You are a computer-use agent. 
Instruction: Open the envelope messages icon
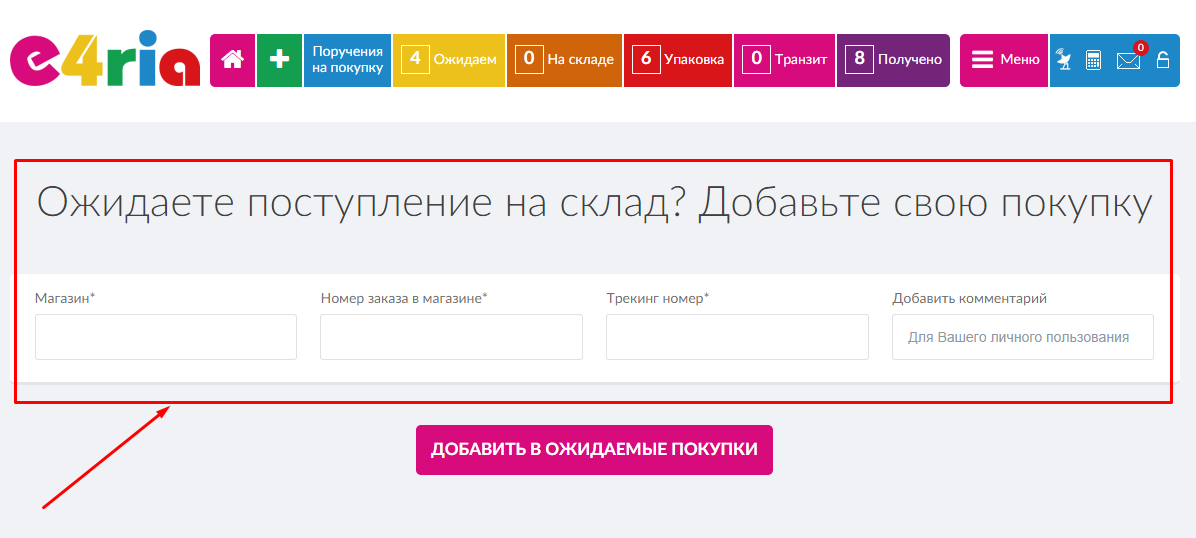1128,61
